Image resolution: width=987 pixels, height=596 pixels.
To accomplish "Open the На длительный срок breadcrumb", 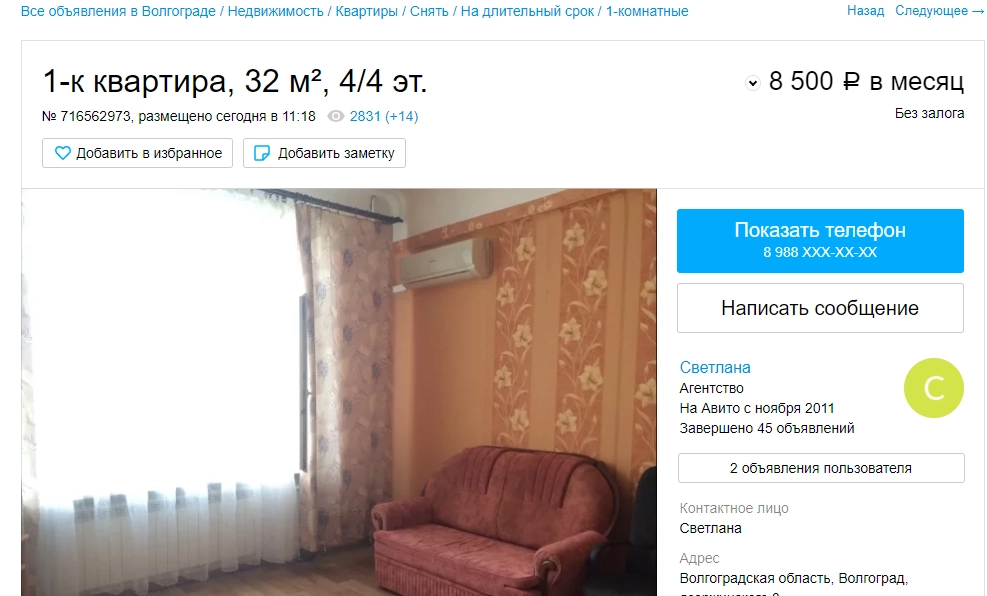I will (527, 11).
